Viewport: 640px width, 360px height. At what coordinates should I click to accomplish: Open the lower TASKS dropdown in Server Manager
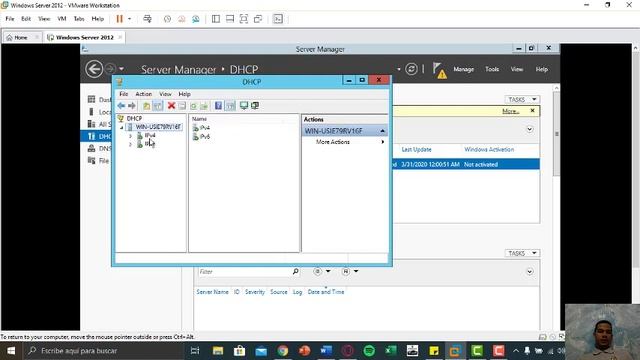(x=522, y=253)
